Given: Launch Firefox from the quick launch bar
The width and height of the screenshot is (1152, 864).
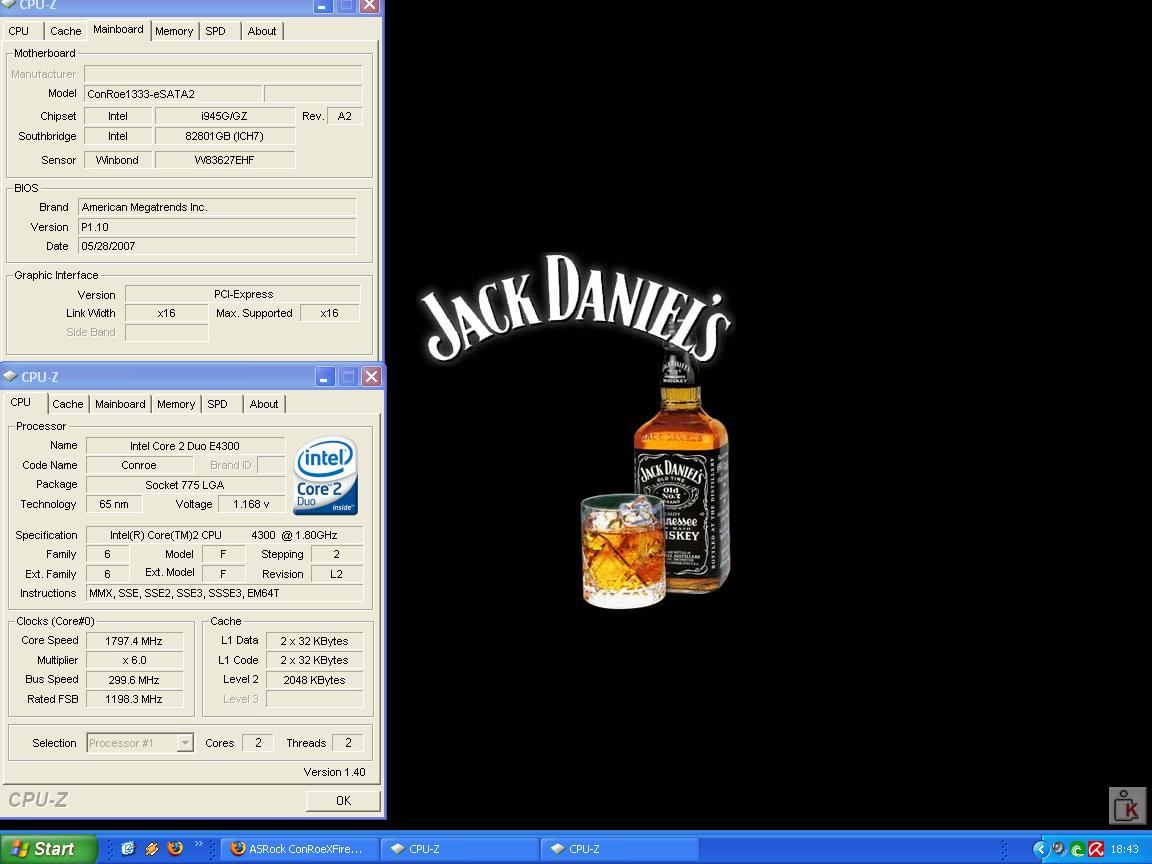Looking at the screenshot, I should [x=175, y=849].
